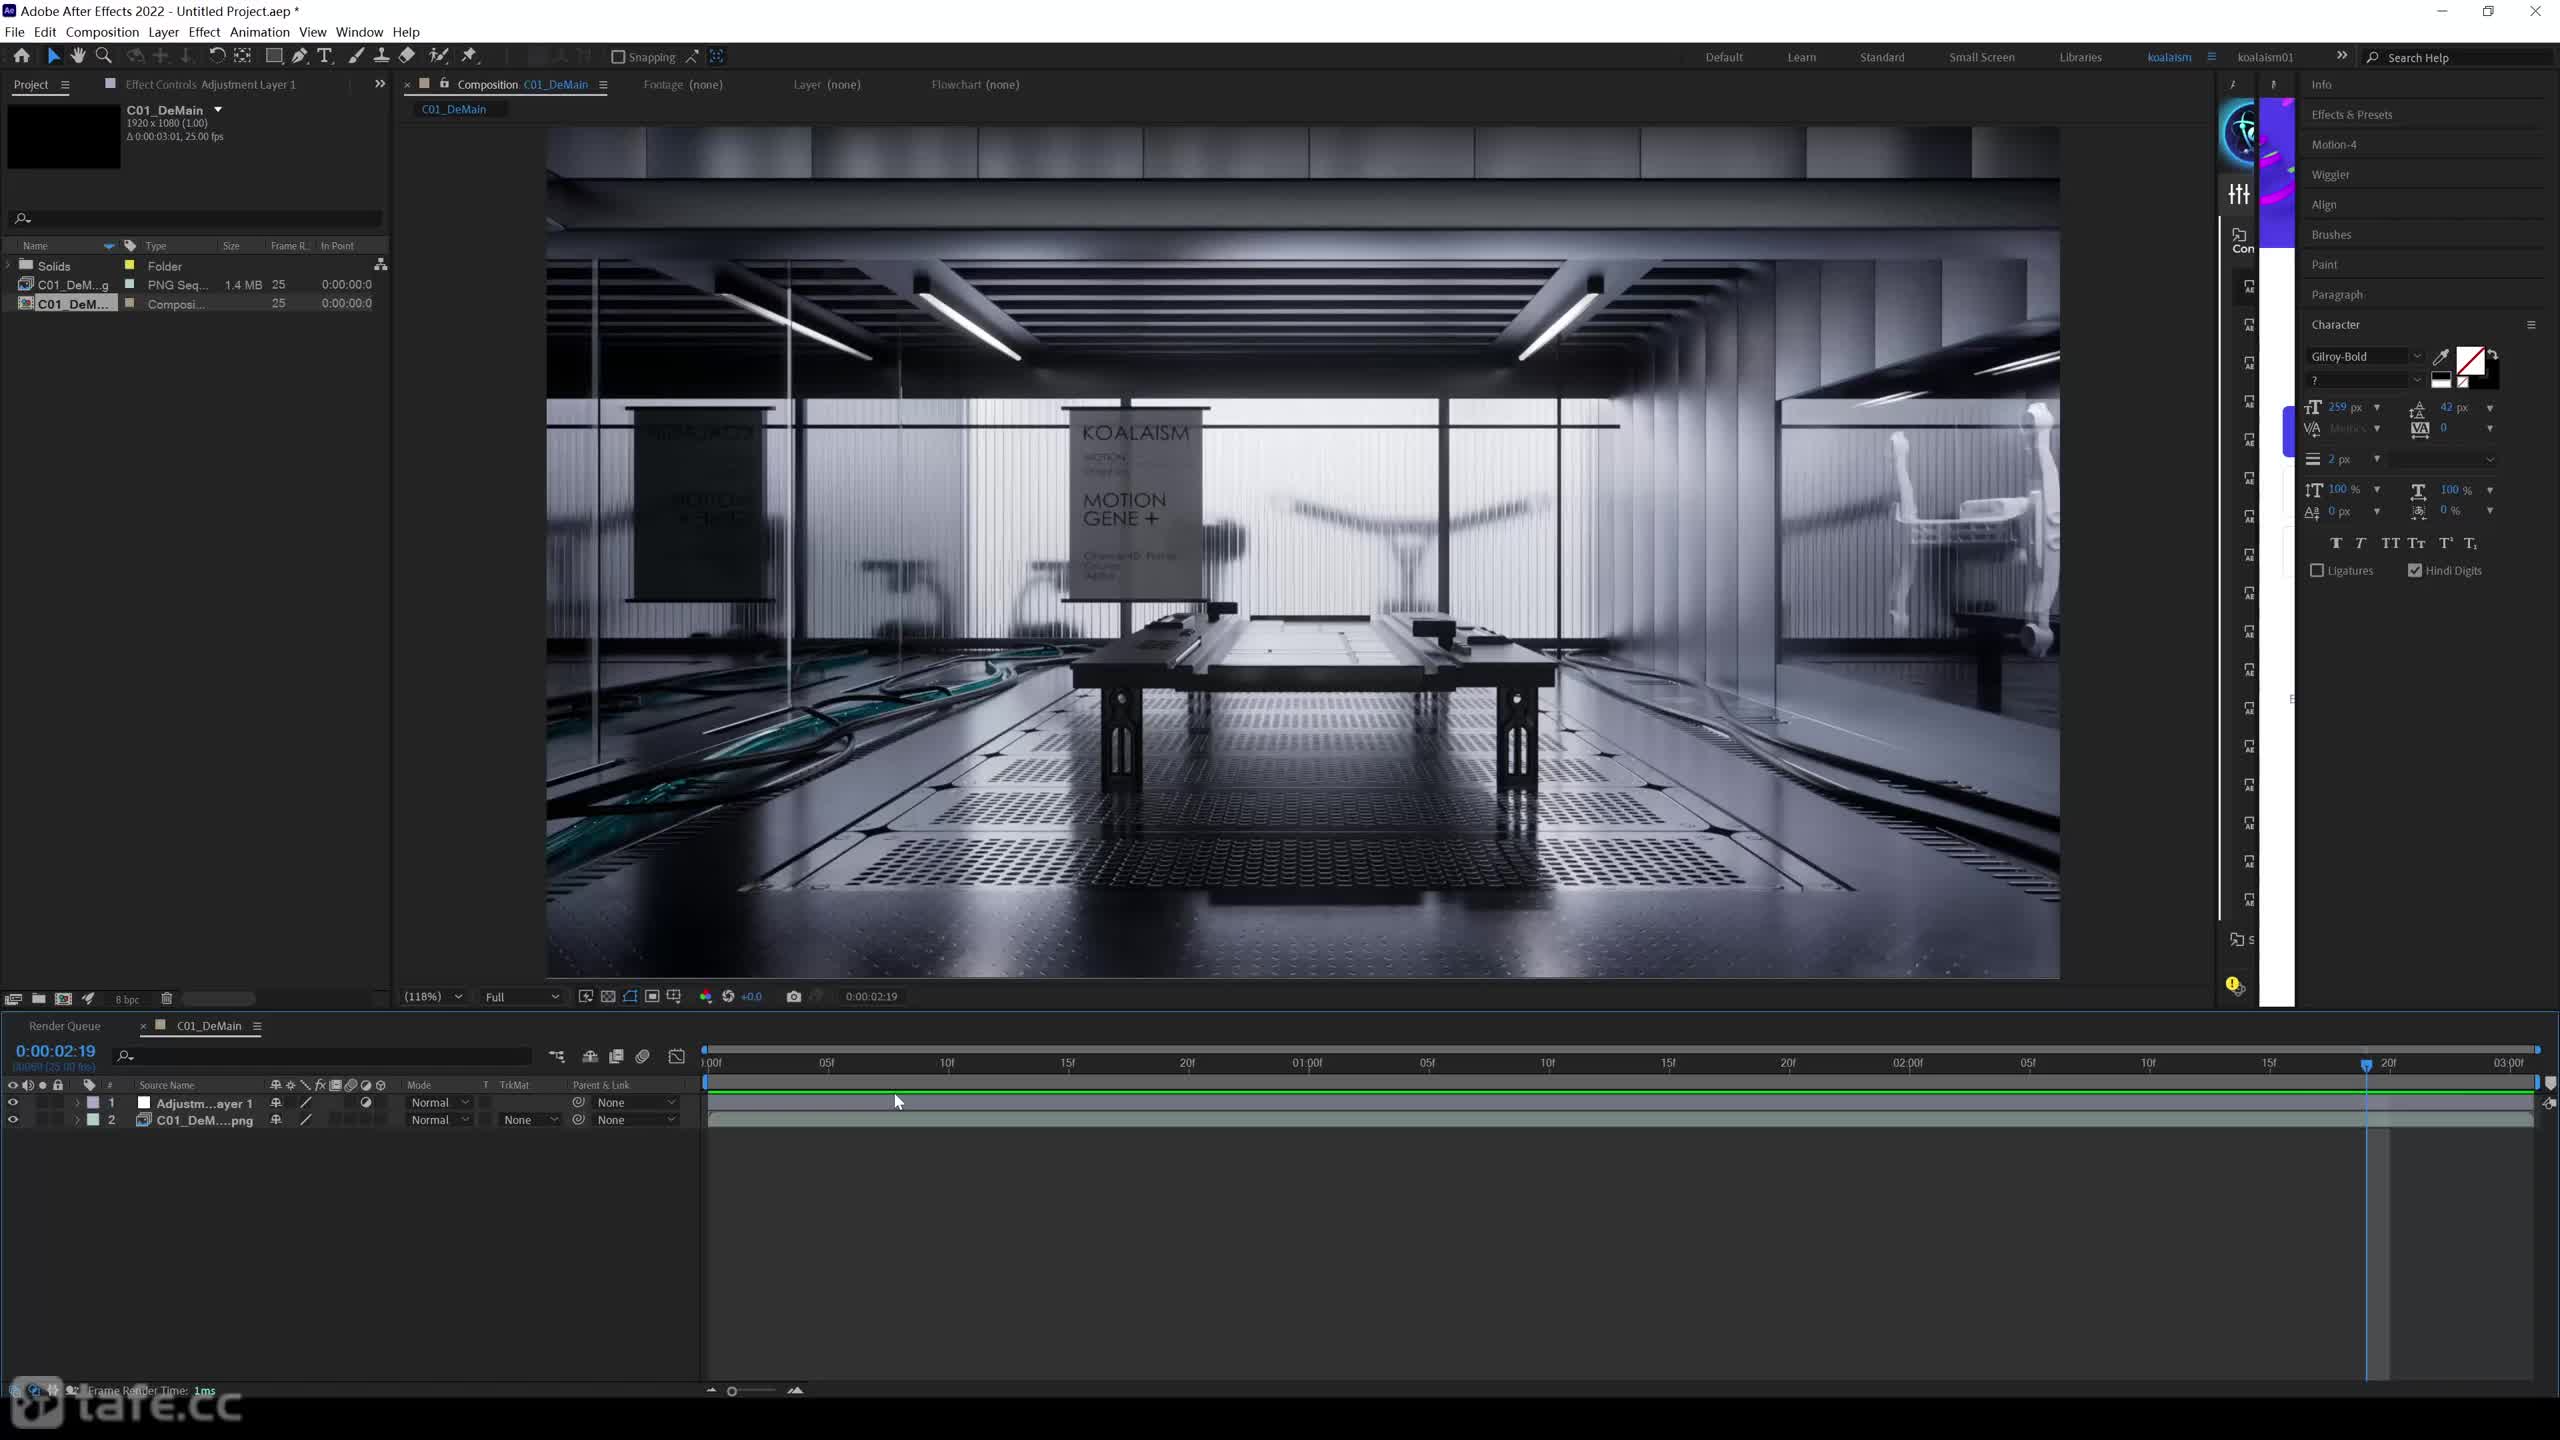2560x1440 pixels.
Task: Select the Type text tool
Action: tap(324, 56)
